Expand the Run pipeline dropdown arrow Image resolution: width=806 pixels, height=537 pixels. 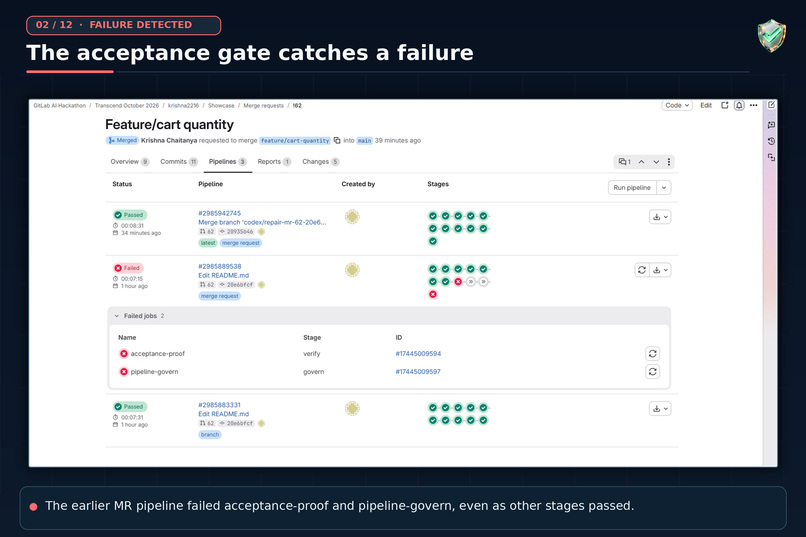click(x=664, y=188)
